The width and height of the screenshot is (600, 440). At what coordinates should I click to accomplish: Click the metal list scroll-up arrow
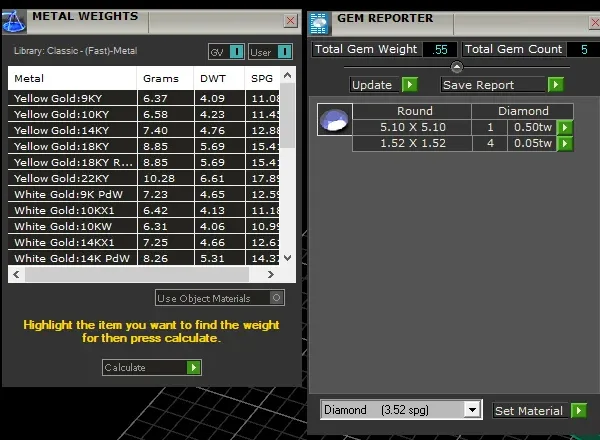pos(287,75)
